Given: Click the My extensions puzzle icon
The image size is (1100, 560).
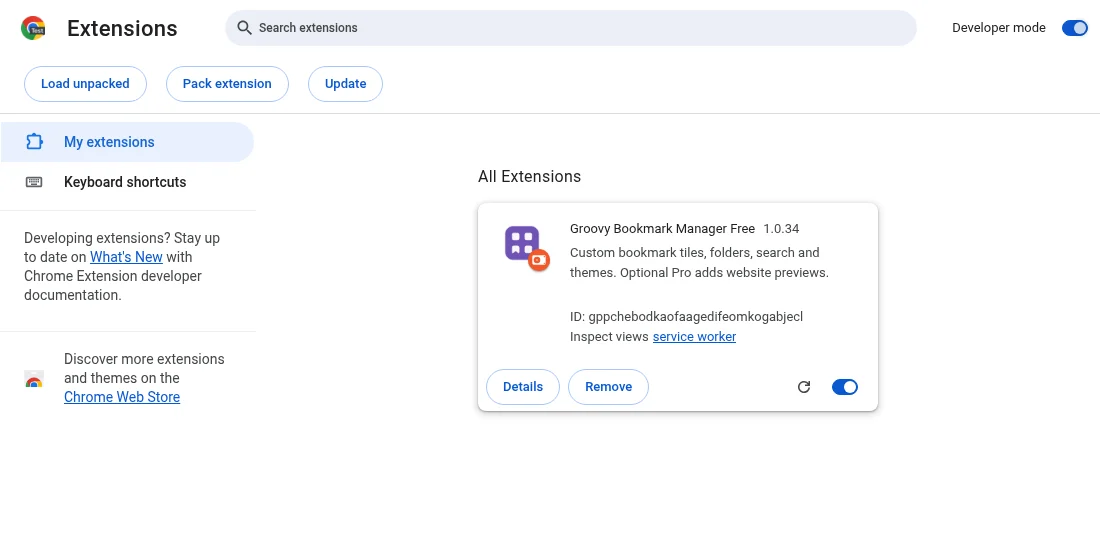Looking at the screenshot, I should coord(34,142).
